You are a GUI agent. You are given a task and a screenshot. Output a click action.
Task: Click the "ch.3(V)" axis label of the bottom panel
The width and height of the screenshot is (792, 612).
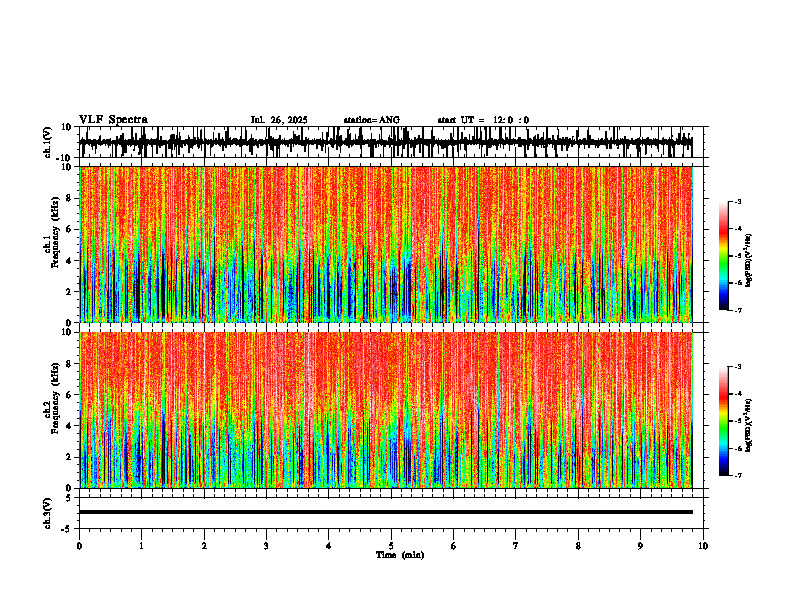pyautogui.click(x=48, y=514)
